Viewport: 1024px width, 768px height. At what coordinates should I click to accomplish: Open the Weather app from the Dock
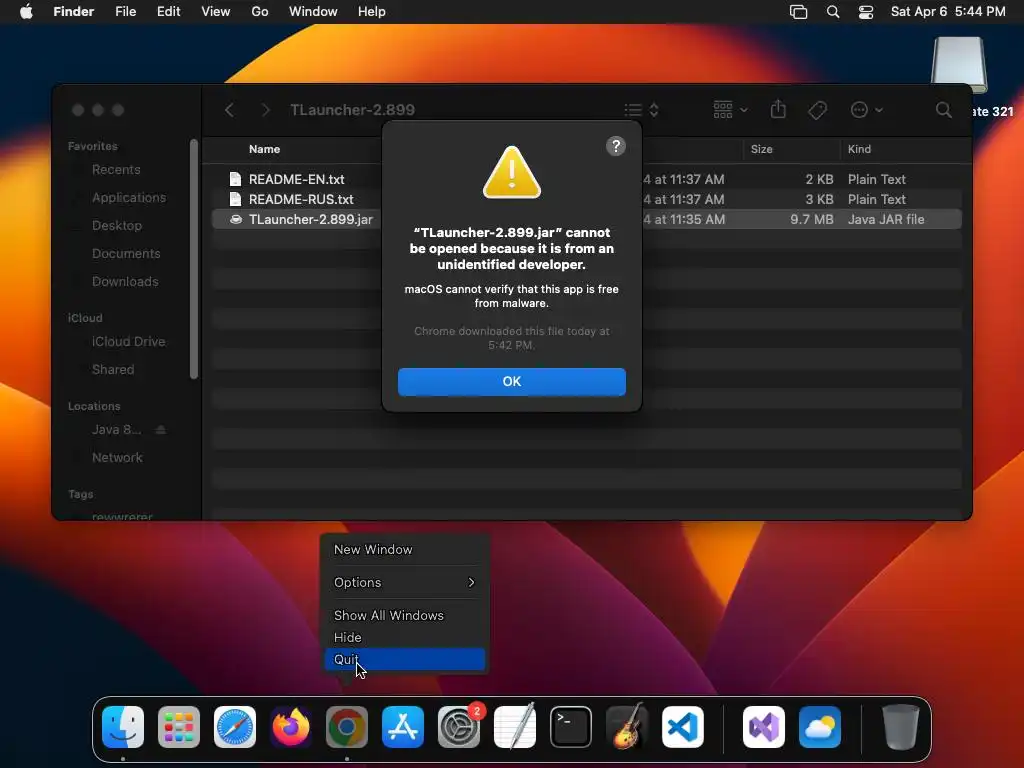tap(820, 727)
